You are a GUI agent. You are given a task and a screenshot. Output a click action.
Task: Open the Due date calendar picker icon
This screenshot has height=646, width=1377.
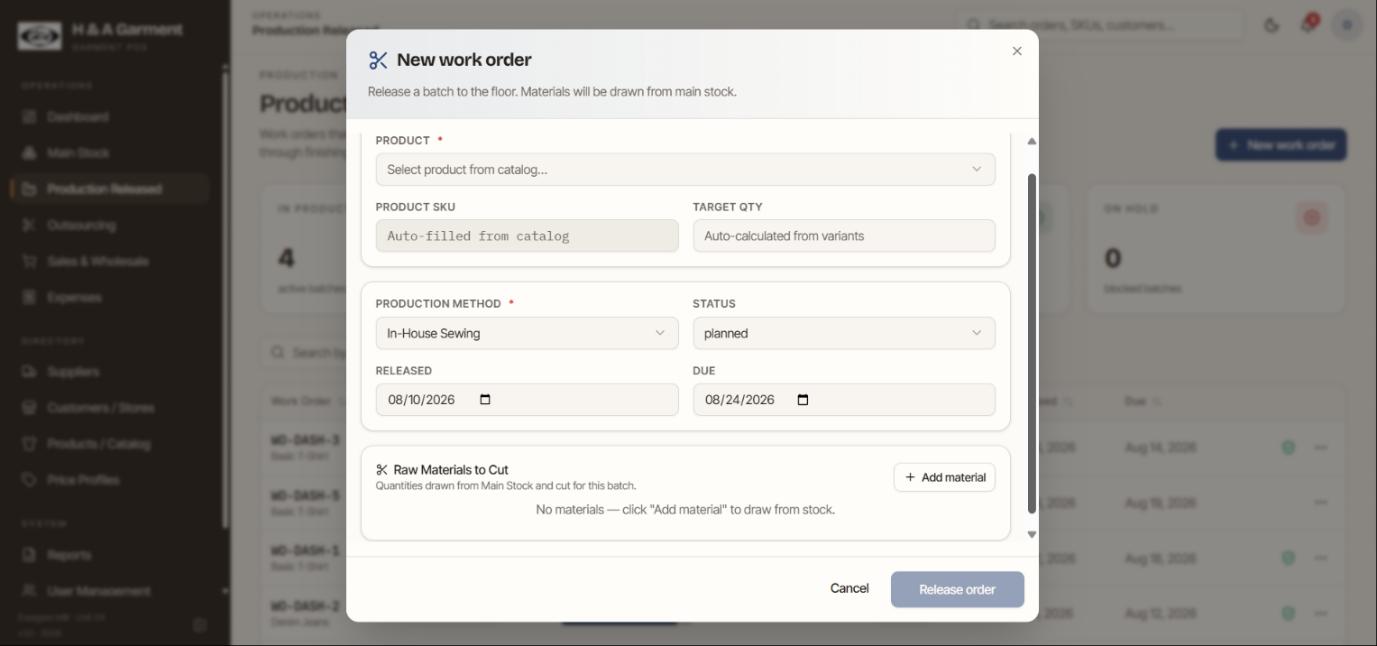[x=803, y=400]
